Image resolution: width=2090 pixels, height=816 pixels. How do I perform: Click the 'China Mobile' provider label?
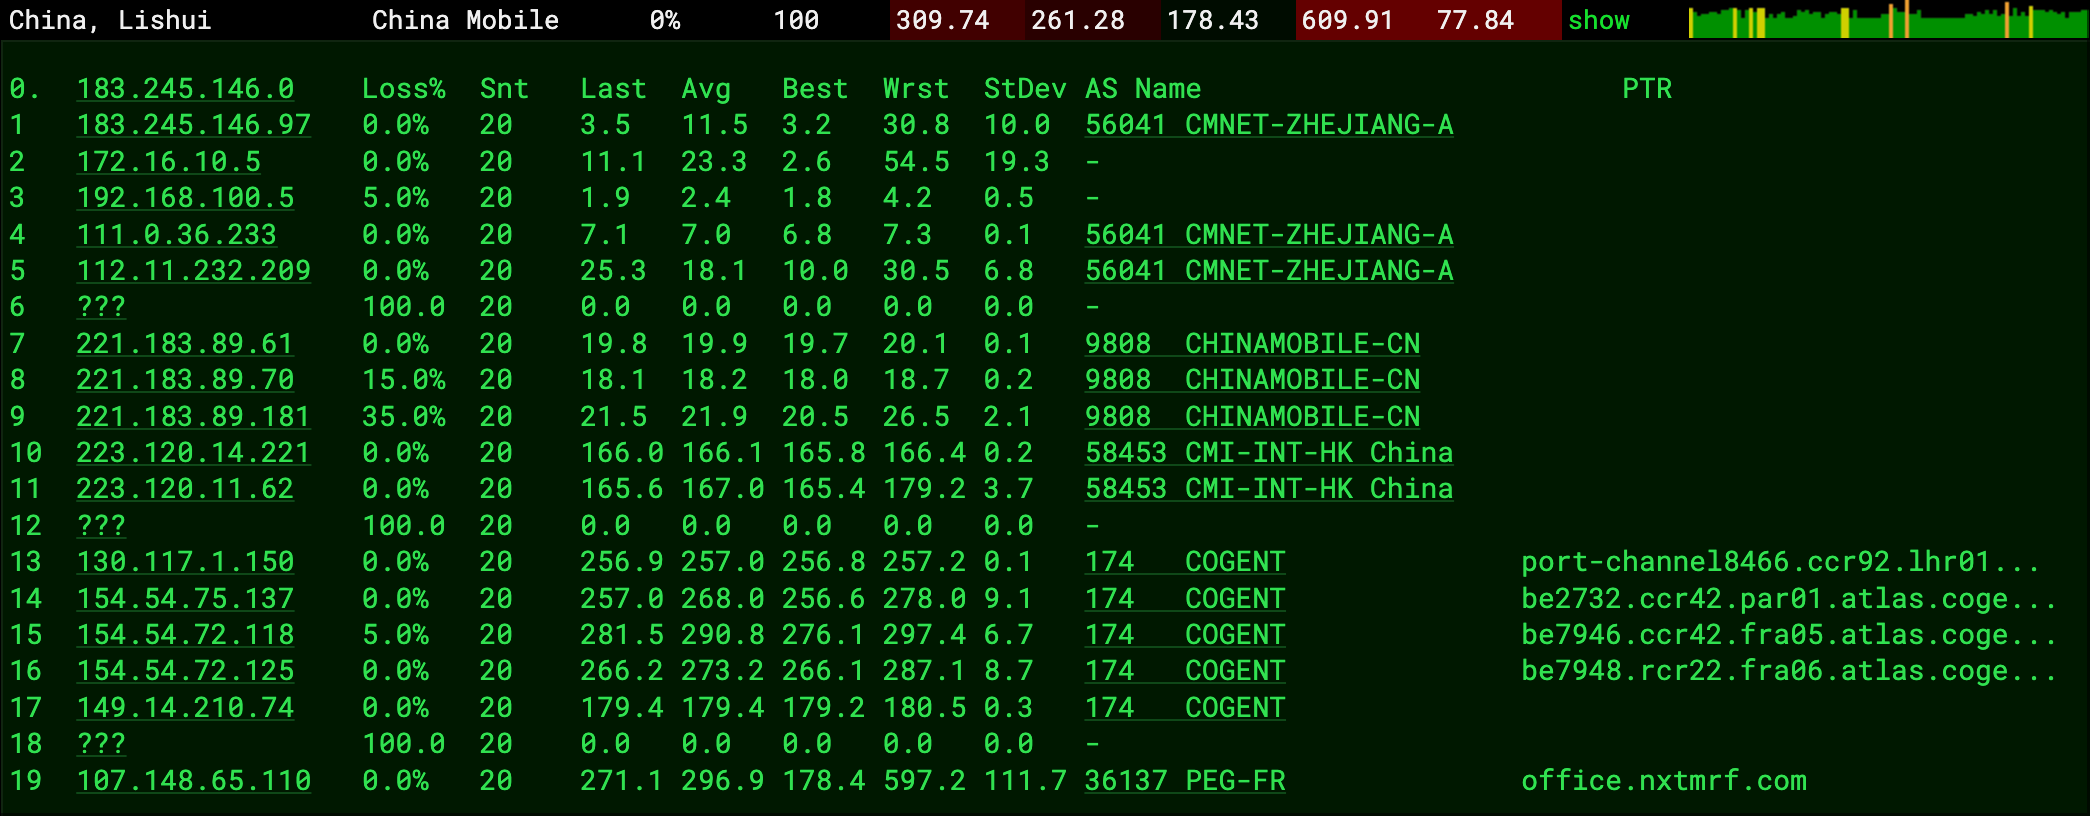465,20
